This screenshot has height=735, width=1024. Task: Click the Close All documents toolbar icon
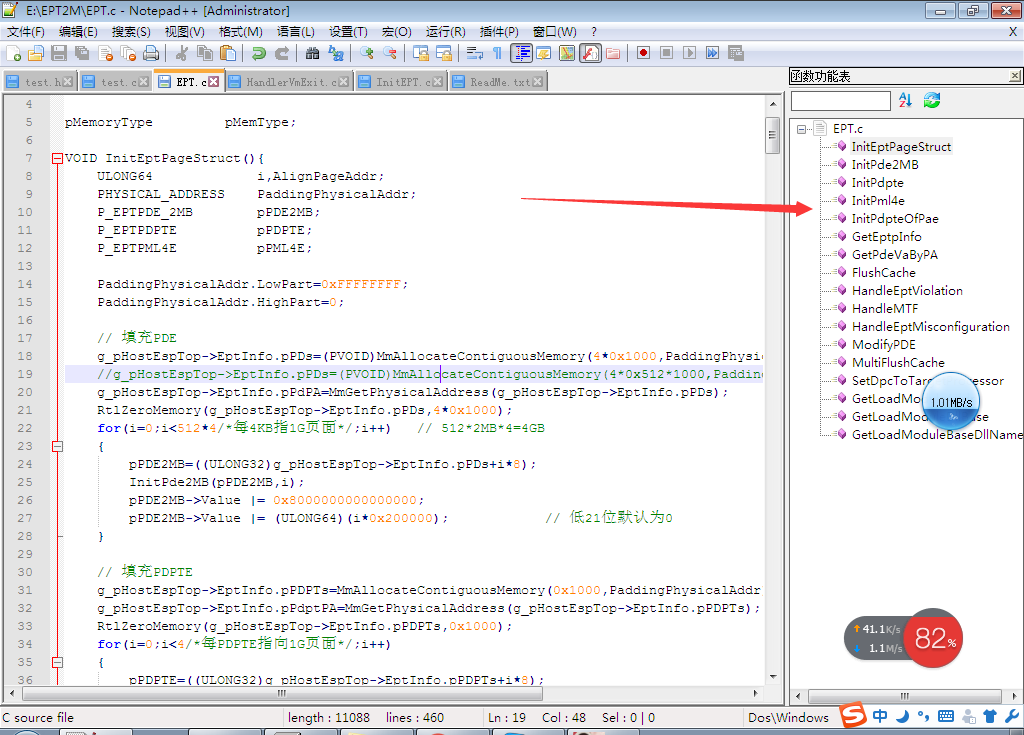click(128, 54)
